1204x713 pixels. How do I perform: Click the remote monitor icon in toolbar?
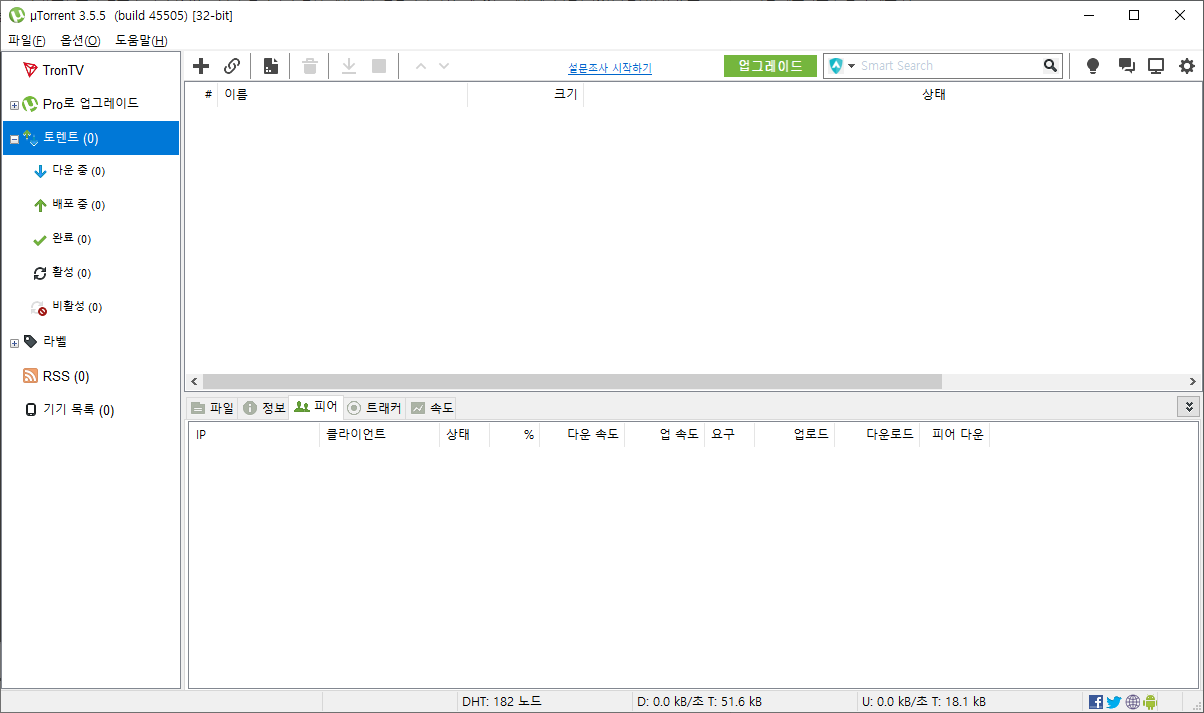tap(1156, 66)
